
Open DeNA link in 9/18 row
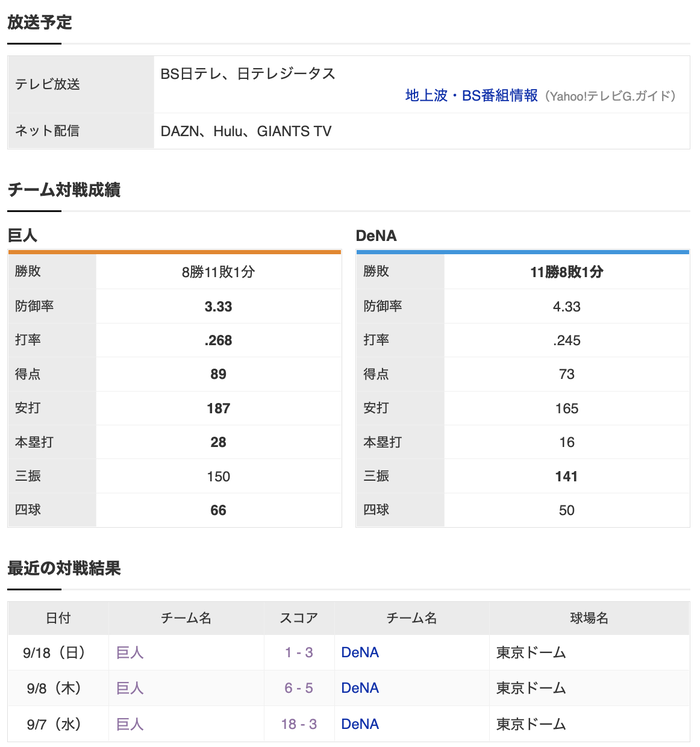[360, 652]
